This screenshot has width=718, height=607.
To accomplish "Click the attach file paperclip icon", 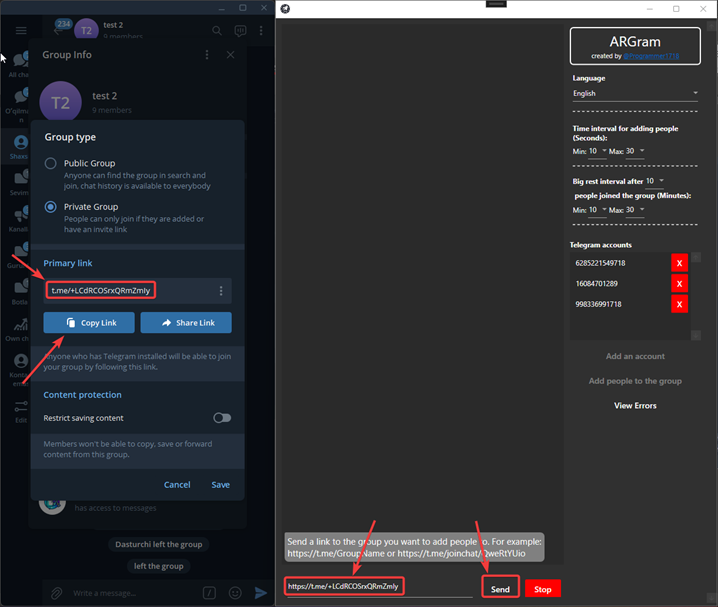I will tap(56, 593).
